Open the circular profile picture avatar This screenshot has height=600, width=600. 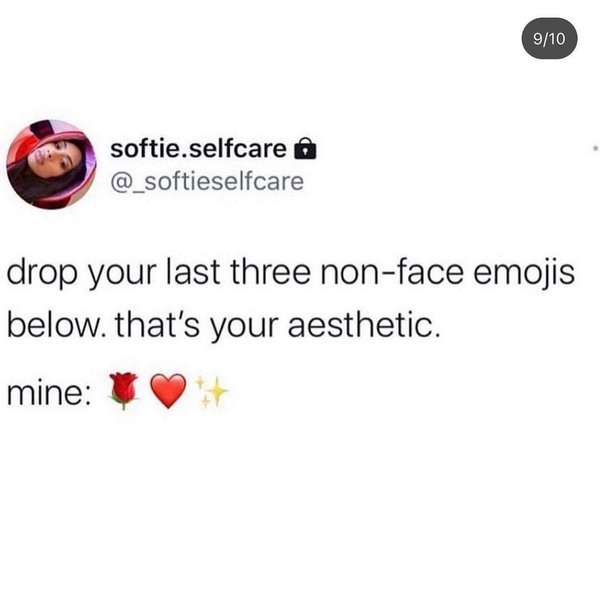(x=51, y=165)
